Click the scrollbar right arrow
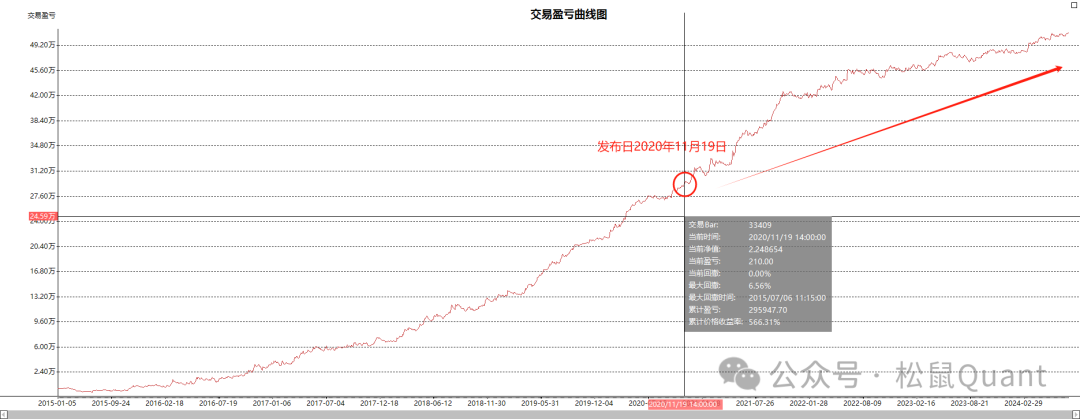This screenshot has width=1080, height=419. pyautogui.click(x=1075, y=414)
